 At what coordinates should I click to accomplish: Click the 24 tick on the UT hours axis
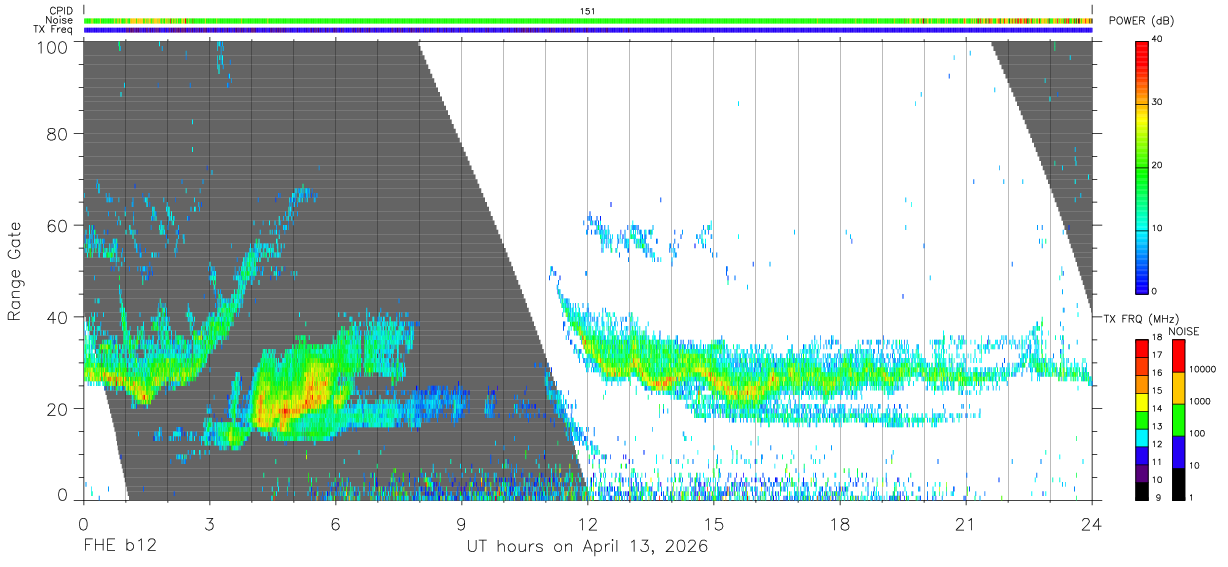click(x=1091, y=523)
